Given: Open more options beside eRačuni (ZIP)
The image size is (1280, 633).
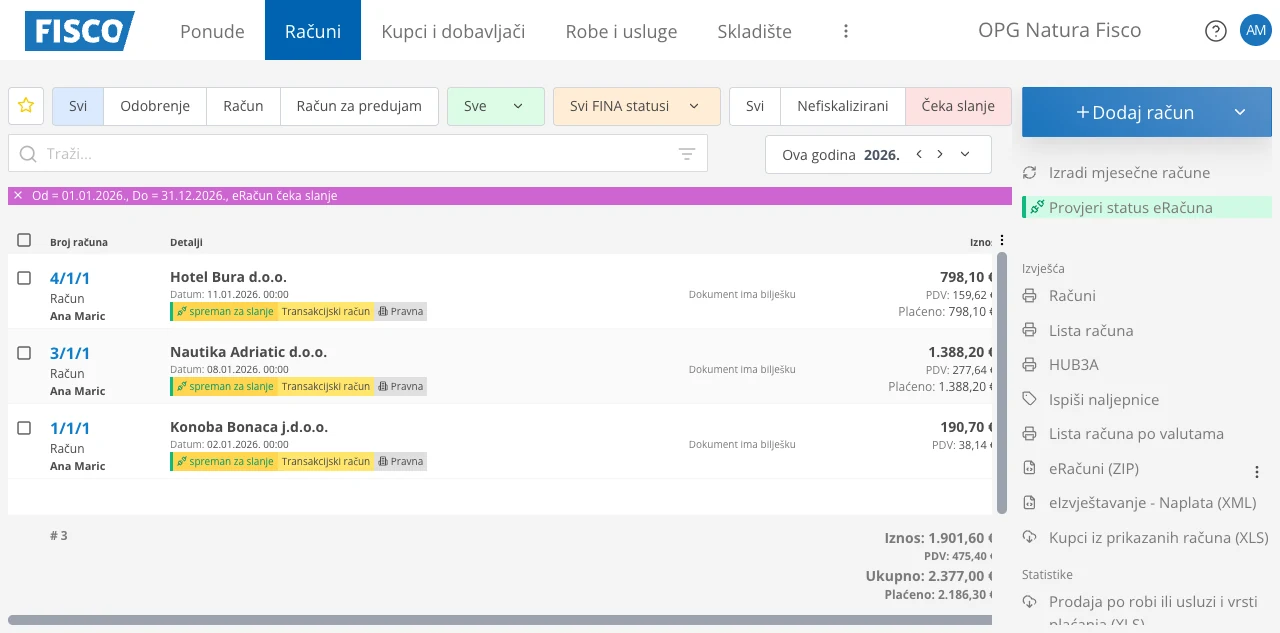Looking at the screenshot, I should pyautogui.click(x=1257, y=472).
